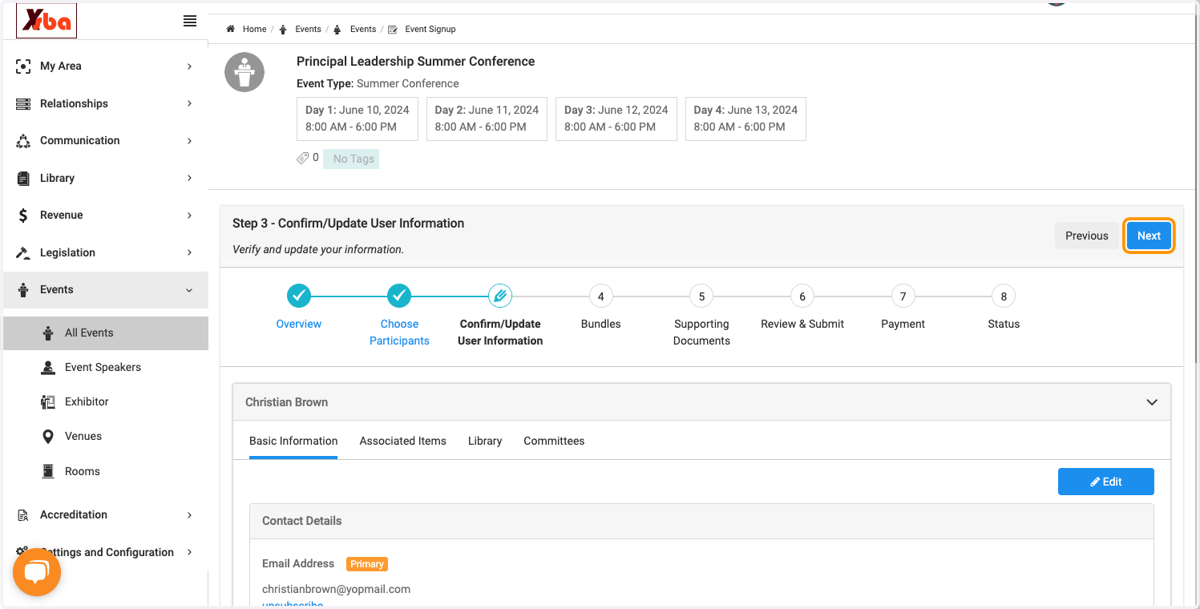This screenshot has height=609, width=1200.
Task: Click the Contact Details section header
Action: (701, 521)
